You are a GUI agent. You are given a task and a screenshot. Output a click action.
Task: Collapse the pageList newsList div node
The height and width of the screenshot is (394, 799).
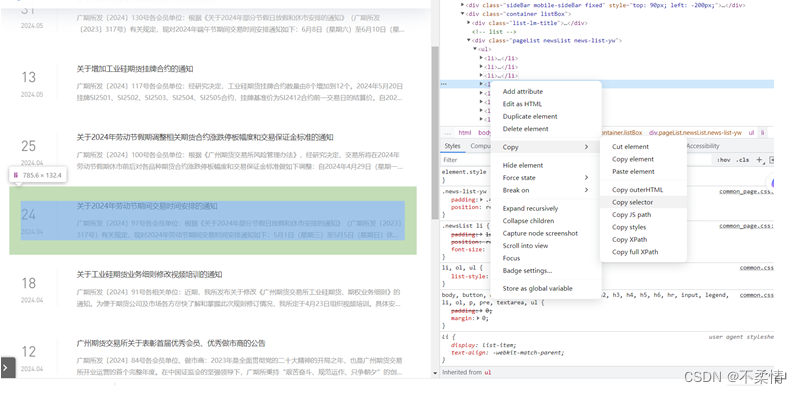469,40
